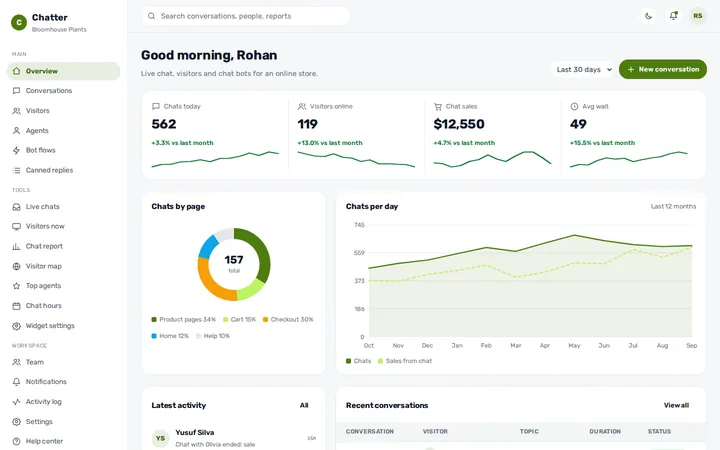Open the Yusuf Silva activity entry
Image resolution: width=720 pixels, height=450 pixels.
tap(234, 438)
